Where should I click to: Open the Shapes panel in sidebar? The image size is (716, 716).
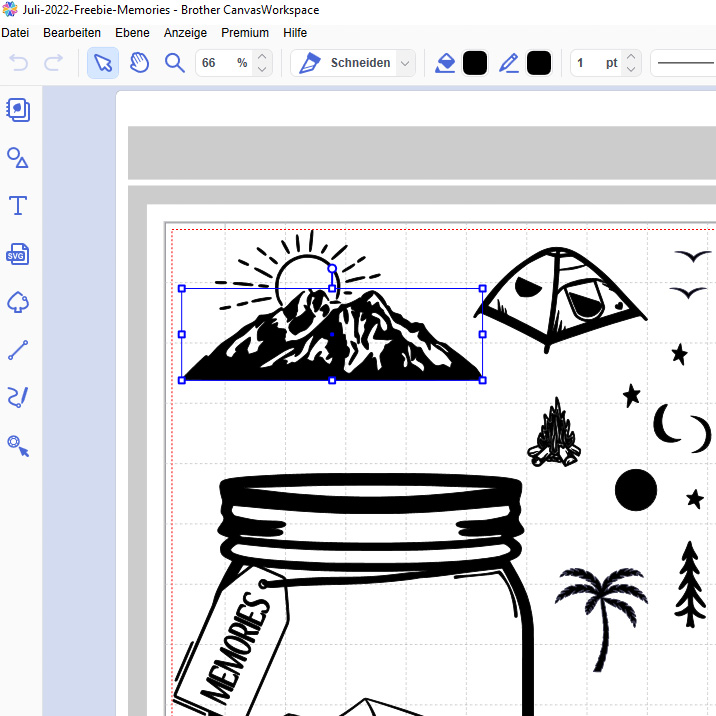point(18,158)
